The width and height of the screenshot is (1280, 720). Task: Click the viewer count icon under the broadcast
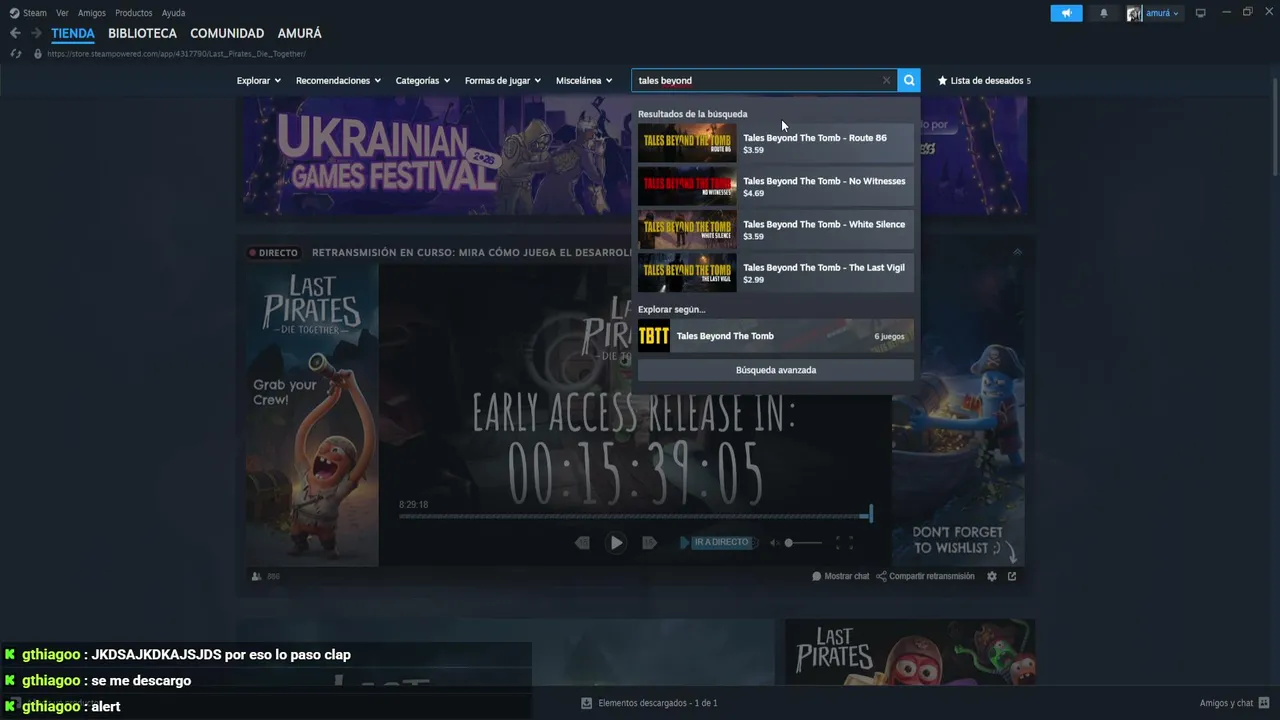point(257,576)
